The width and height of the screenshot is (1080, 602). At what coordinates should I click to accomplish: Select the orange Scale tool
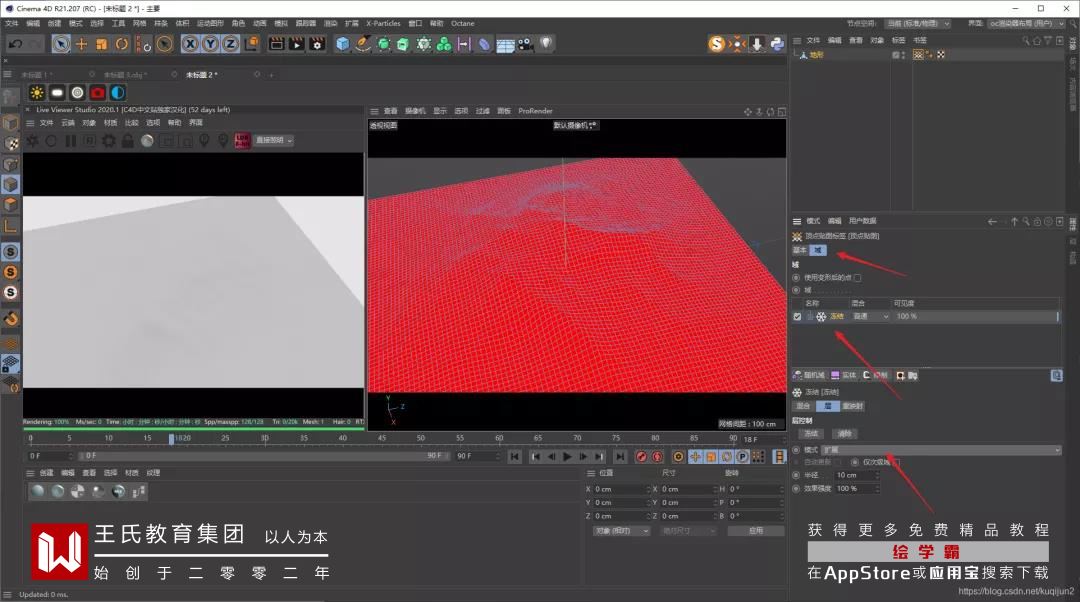[x=101, y=44]
